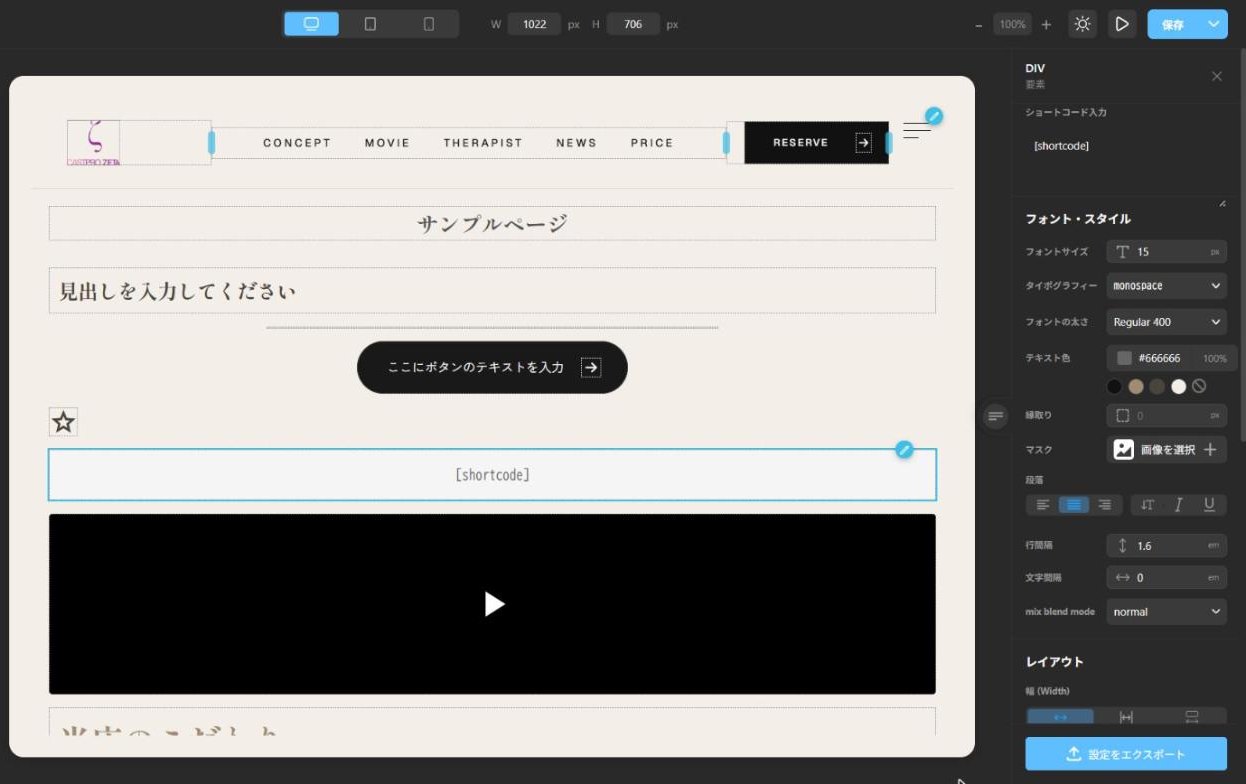1246x784 pixels.
Task: Click the NEWS nav item
Action: [x=576, y=143]
